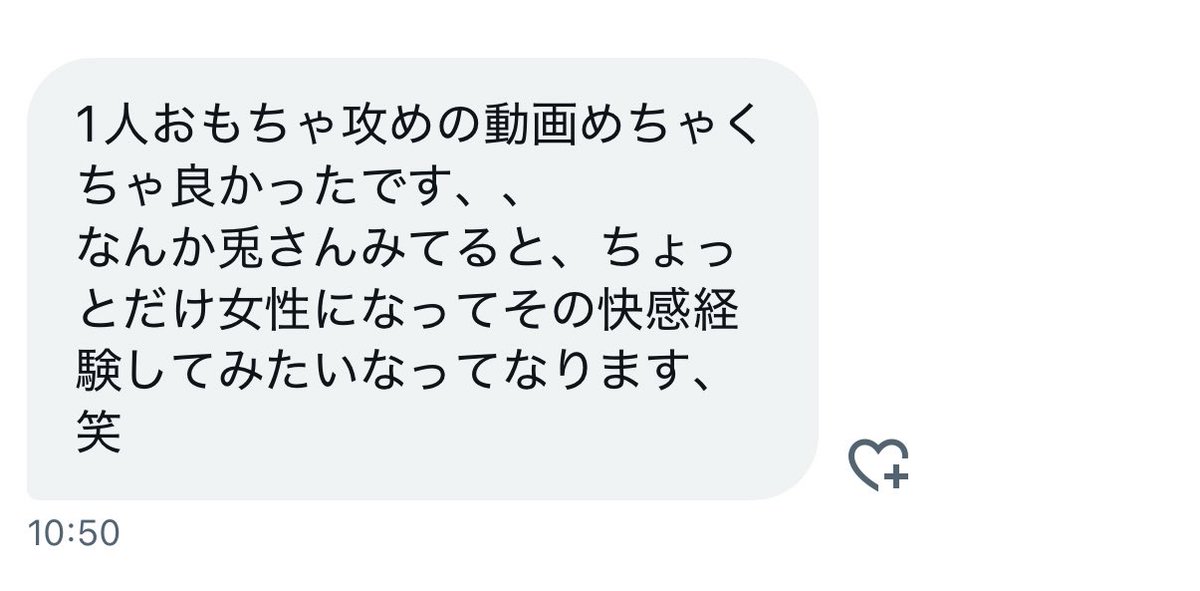Select the line beginning "なんか兎さん"

pos(410,251)
